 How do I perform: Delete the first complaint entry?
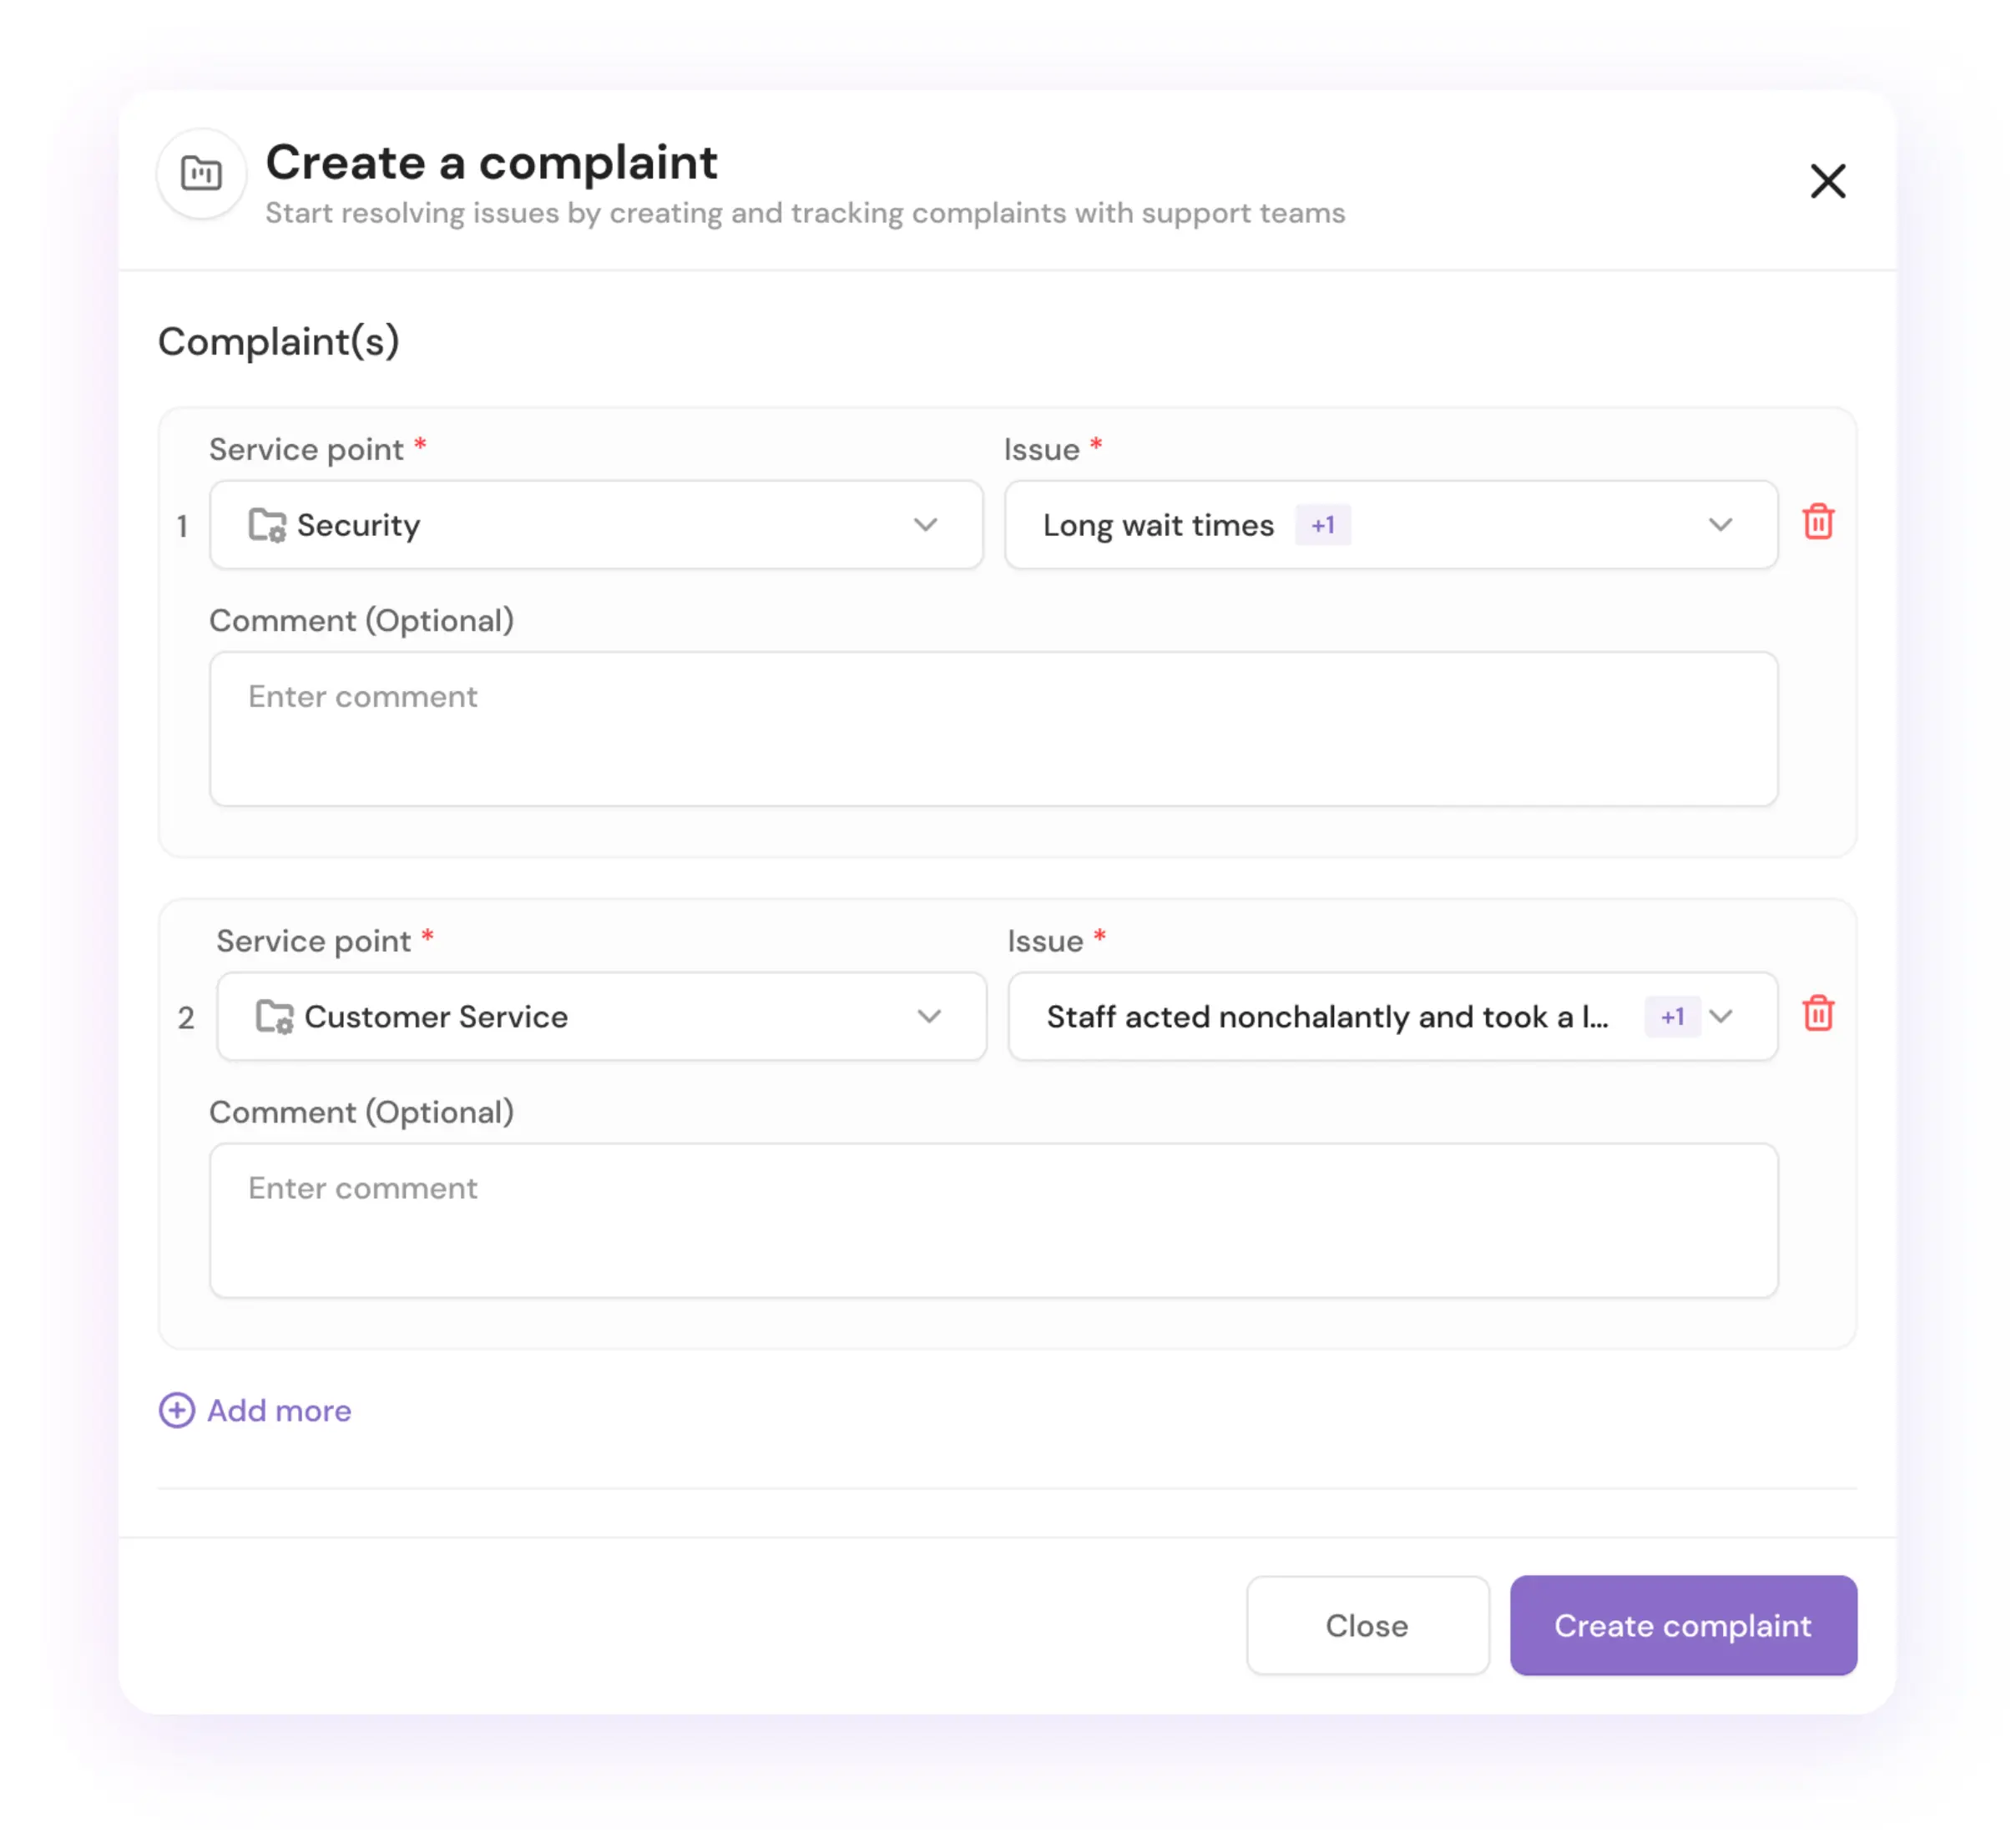click(x=1817, y=522)
